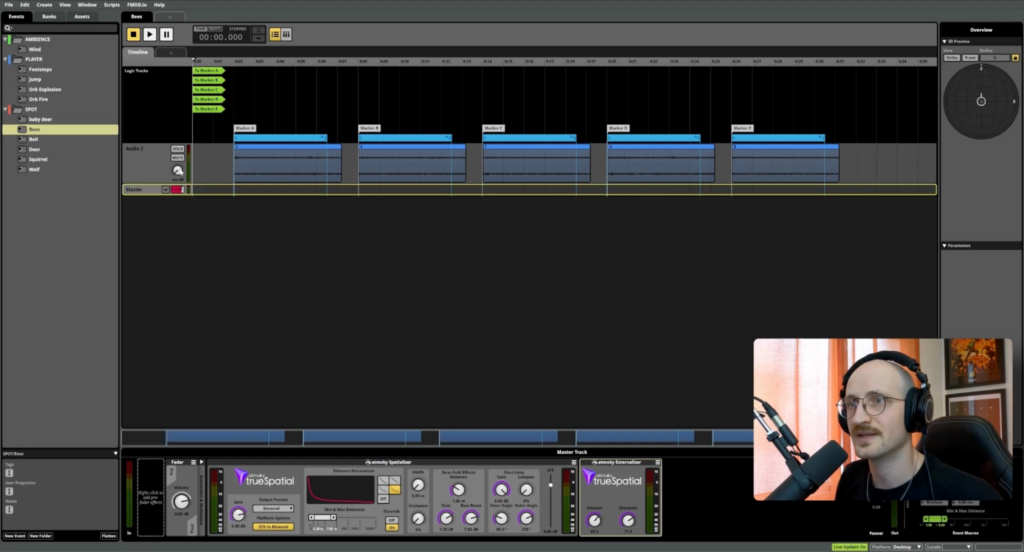Set Spatializer Override to On
This screenshot has height=552, width=1024.
tap(392, 527)
